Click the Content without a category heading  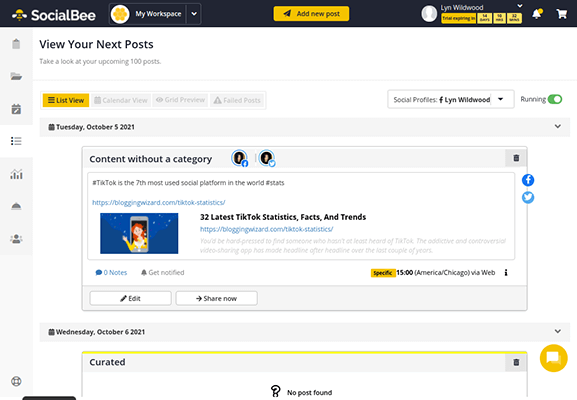151,159
